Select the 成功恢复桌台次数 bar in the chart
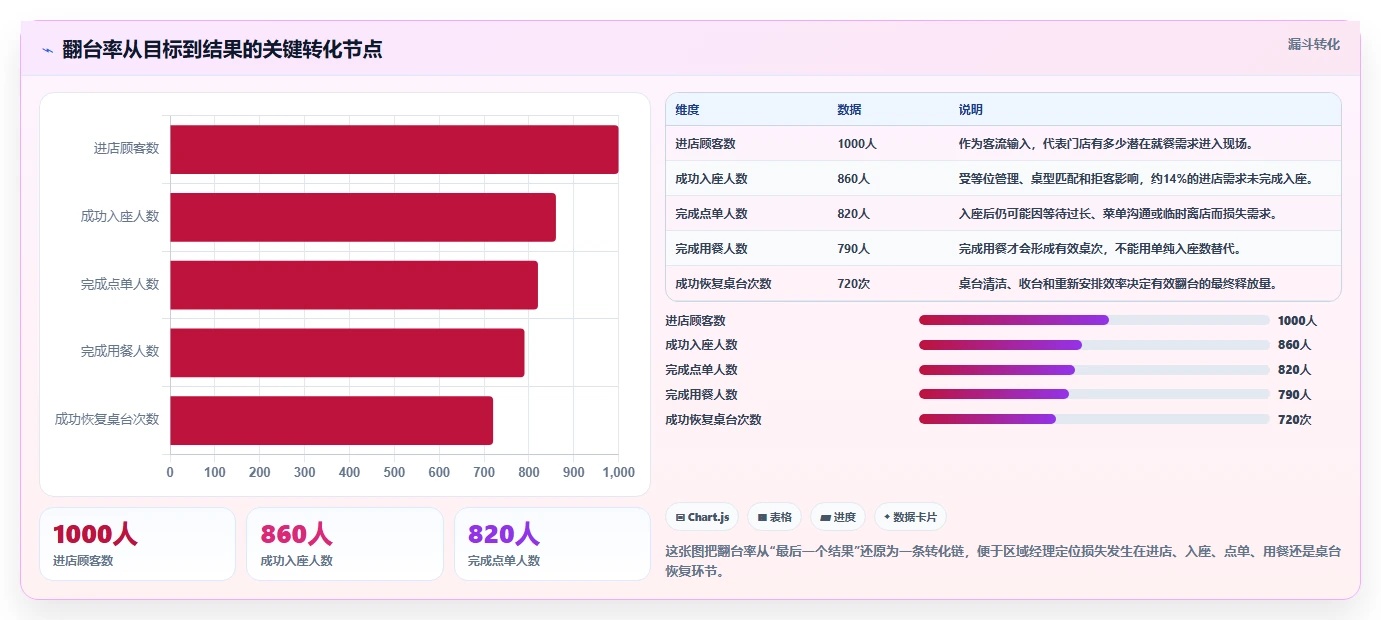Viewport: 1381px width, 620px height. coord(331,420)
